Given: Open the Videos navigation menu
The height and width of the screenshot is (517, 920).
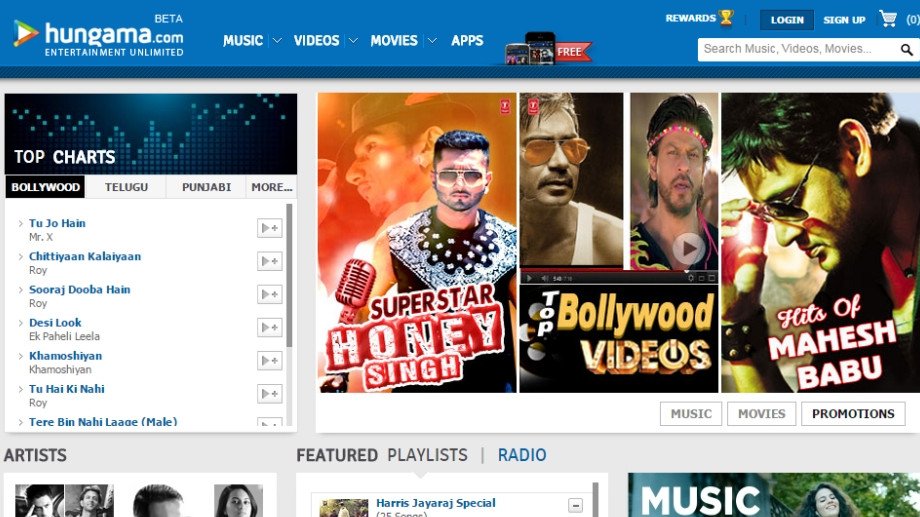Looking at the screenshot, I should point(316,40).
